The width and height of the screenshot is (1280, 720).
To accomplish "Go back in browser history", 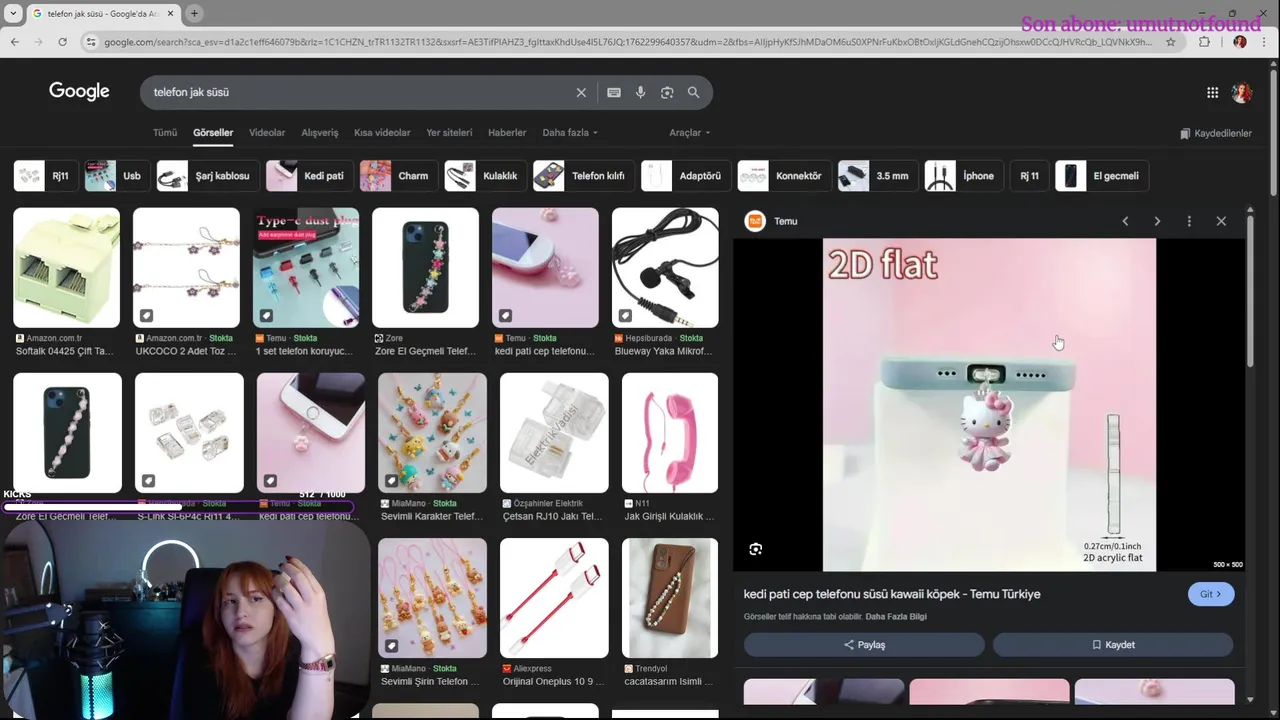I will 15,42.
